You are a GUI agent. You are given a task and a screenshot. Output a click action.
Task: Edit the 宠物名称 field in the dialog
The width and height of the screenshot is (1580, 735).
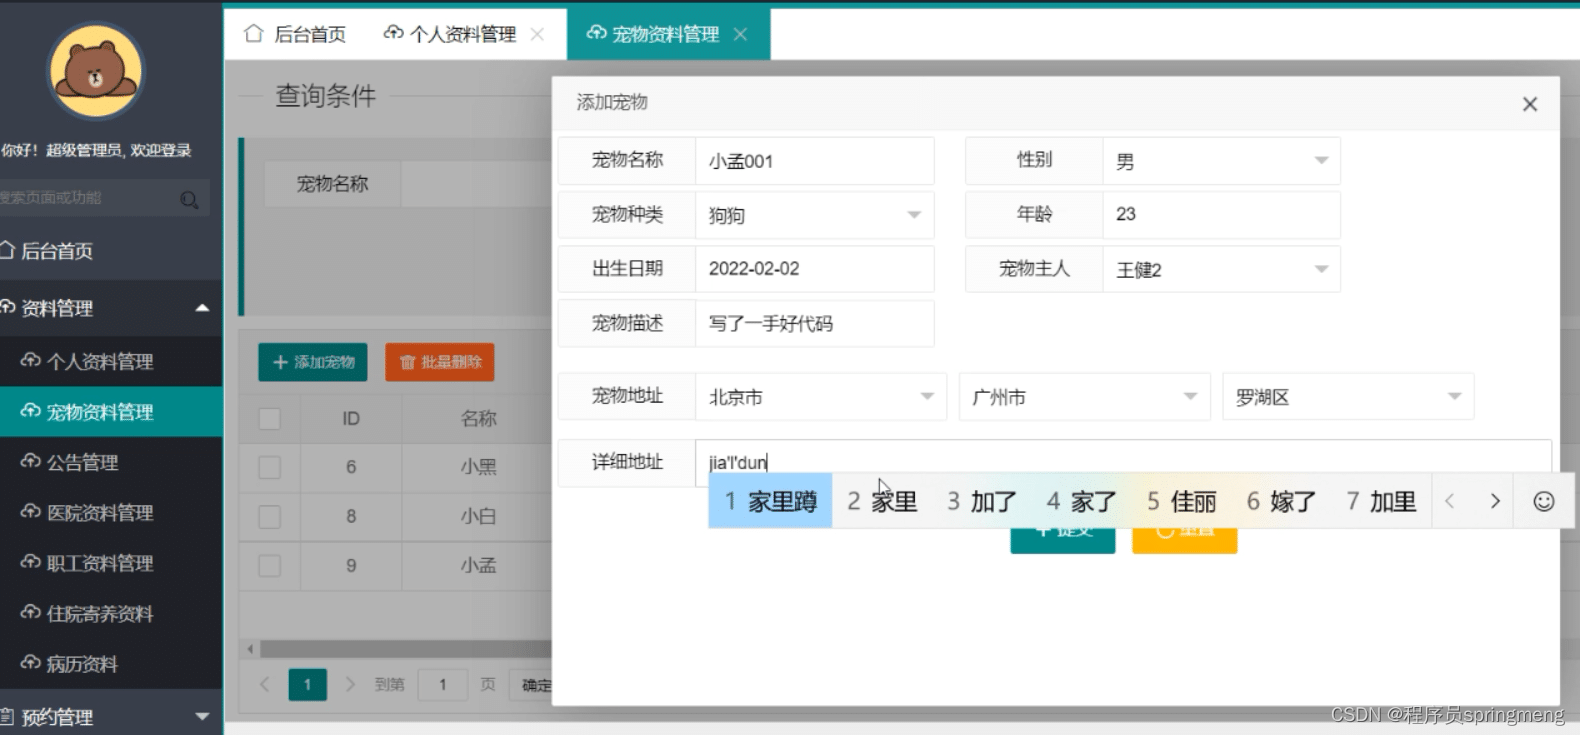coord(814,161)
